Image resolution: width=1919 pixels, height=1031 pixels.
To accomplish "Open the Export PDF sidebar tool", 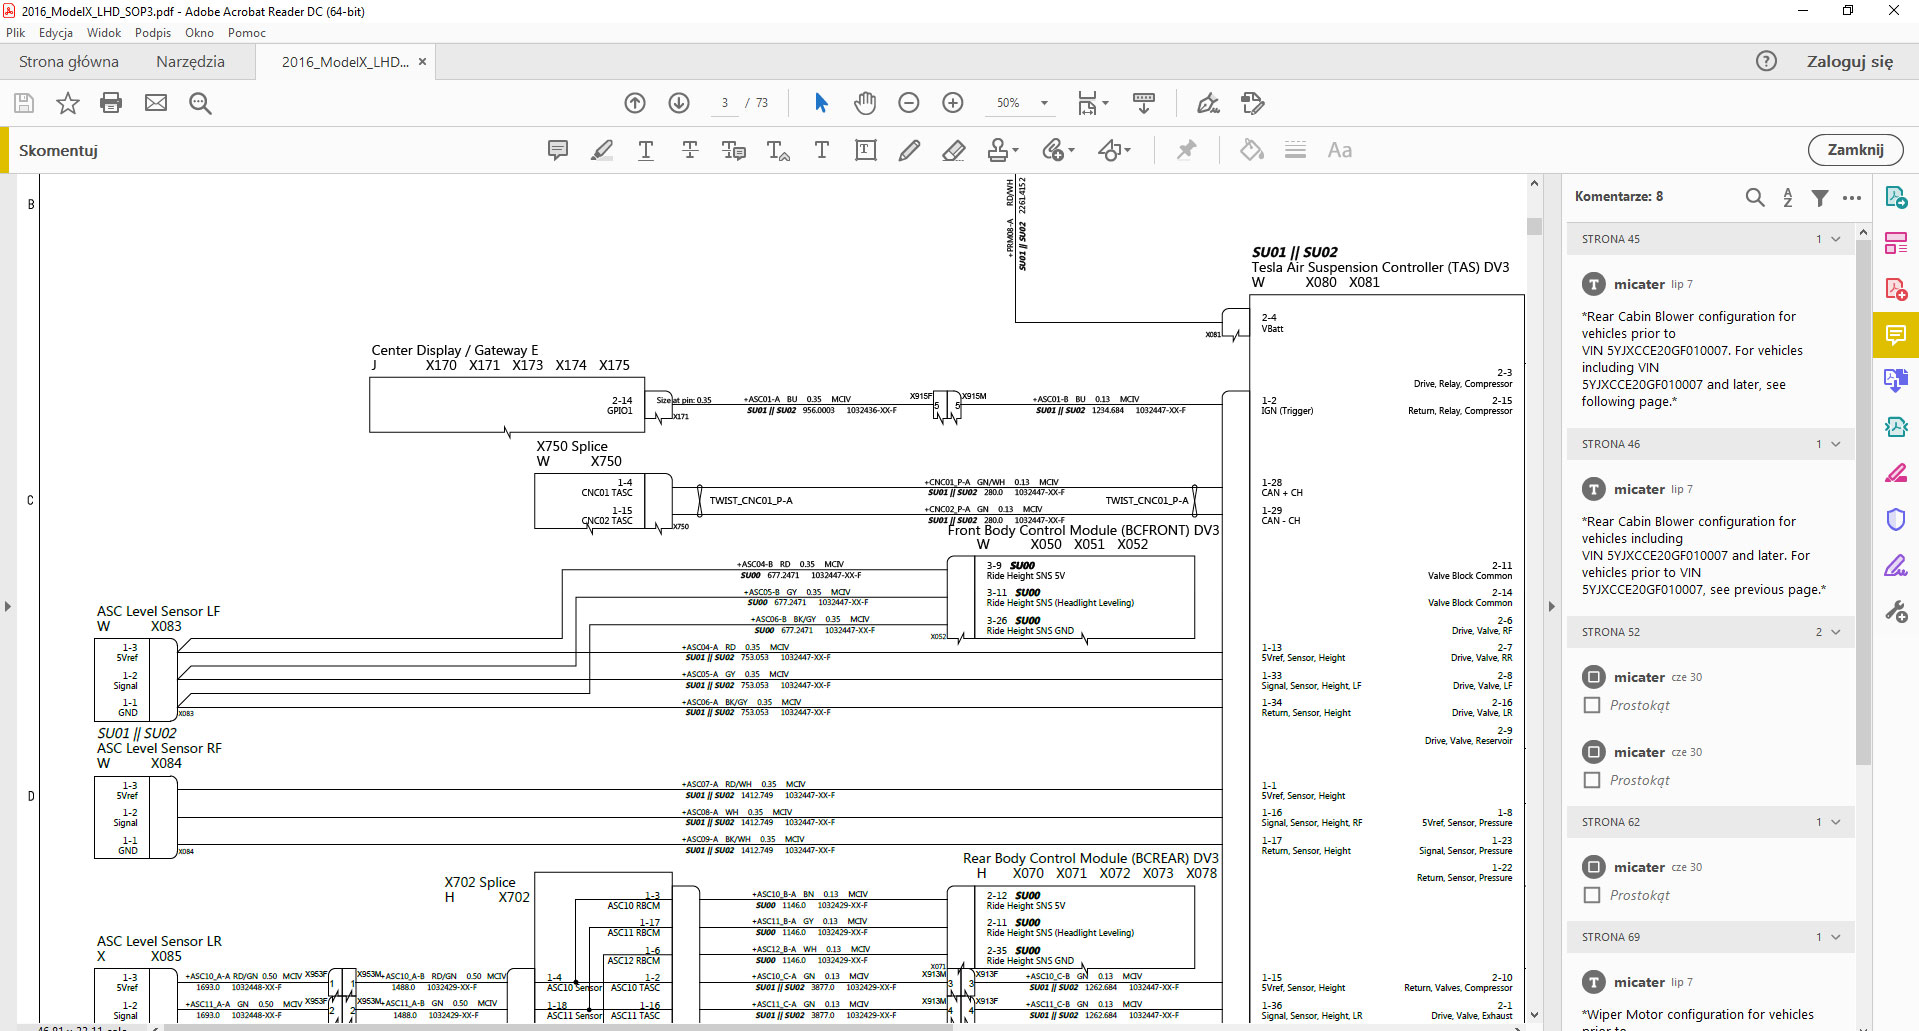I will (1896, 197).
